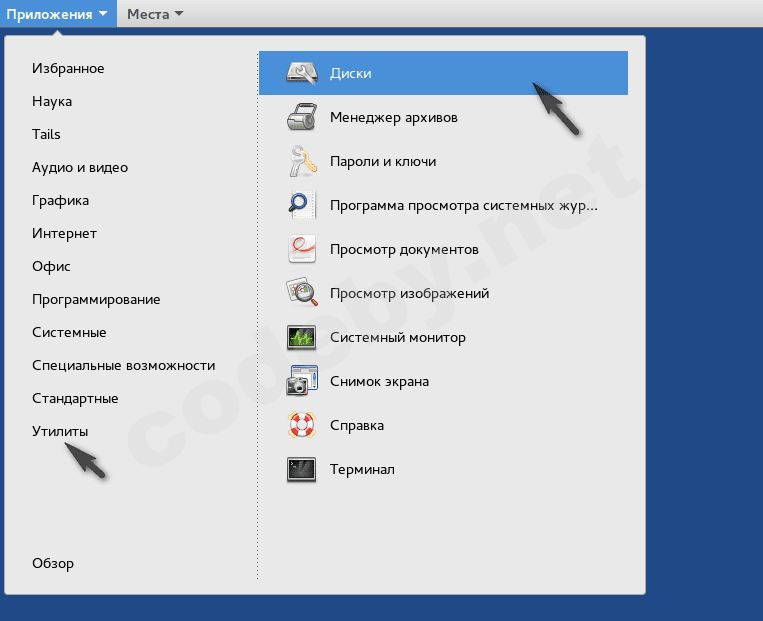Click the Screenshot camera icon

pos(302,381)
